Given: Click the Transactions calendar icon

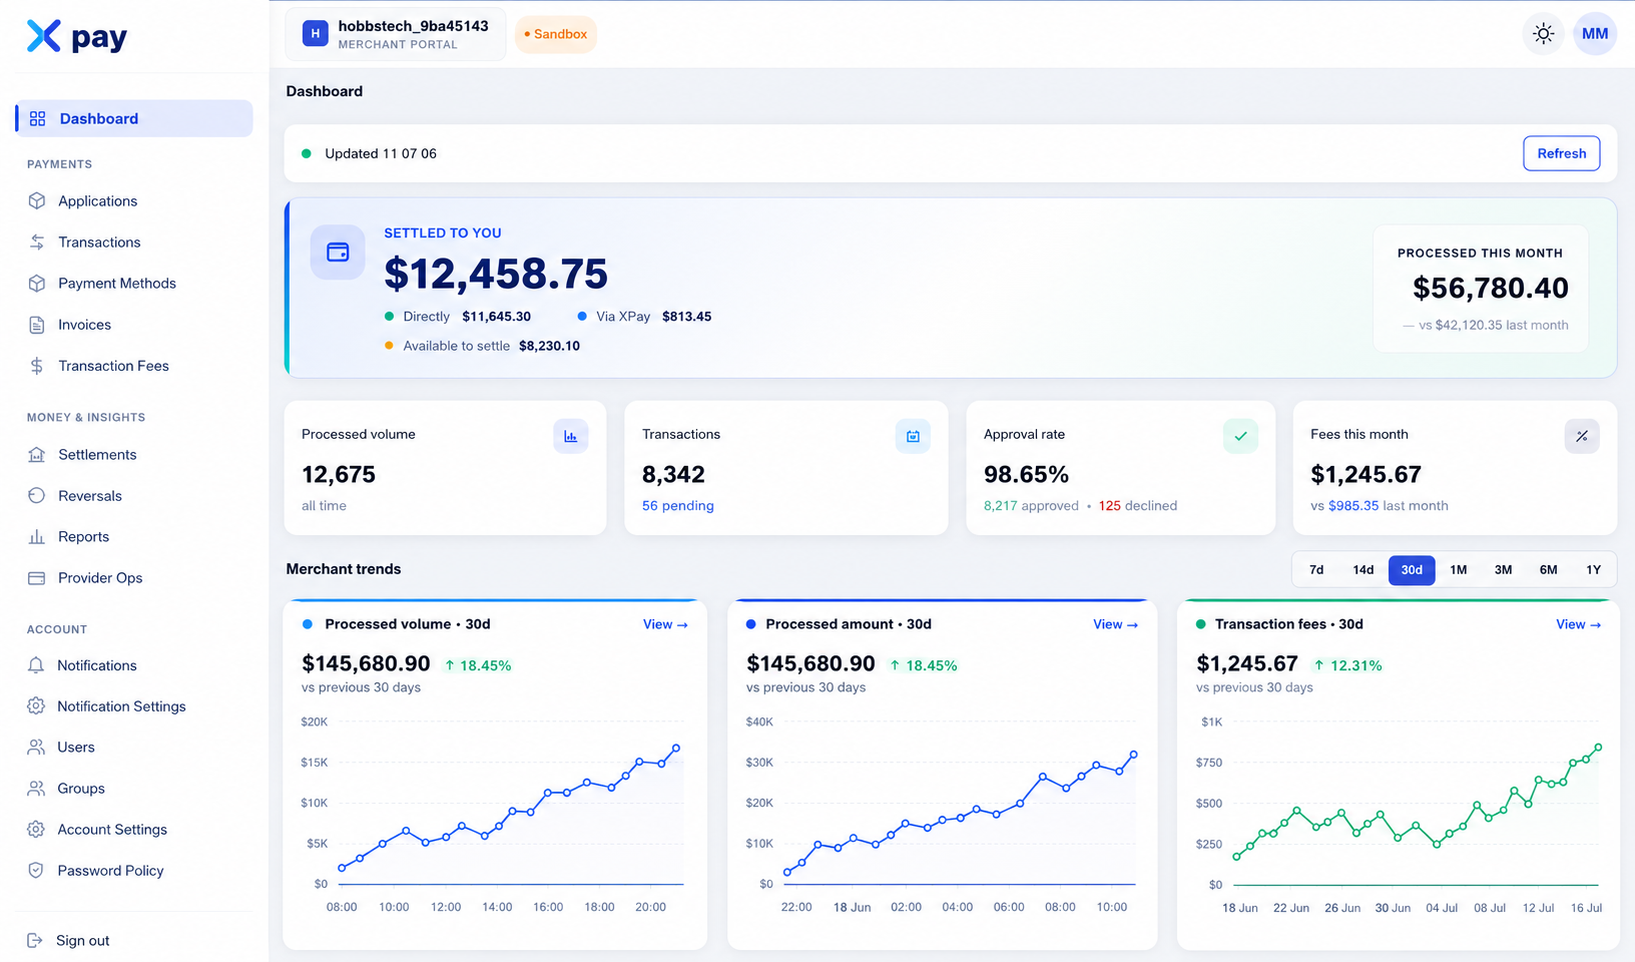Looking at the screenshot, I should (913, 436).
